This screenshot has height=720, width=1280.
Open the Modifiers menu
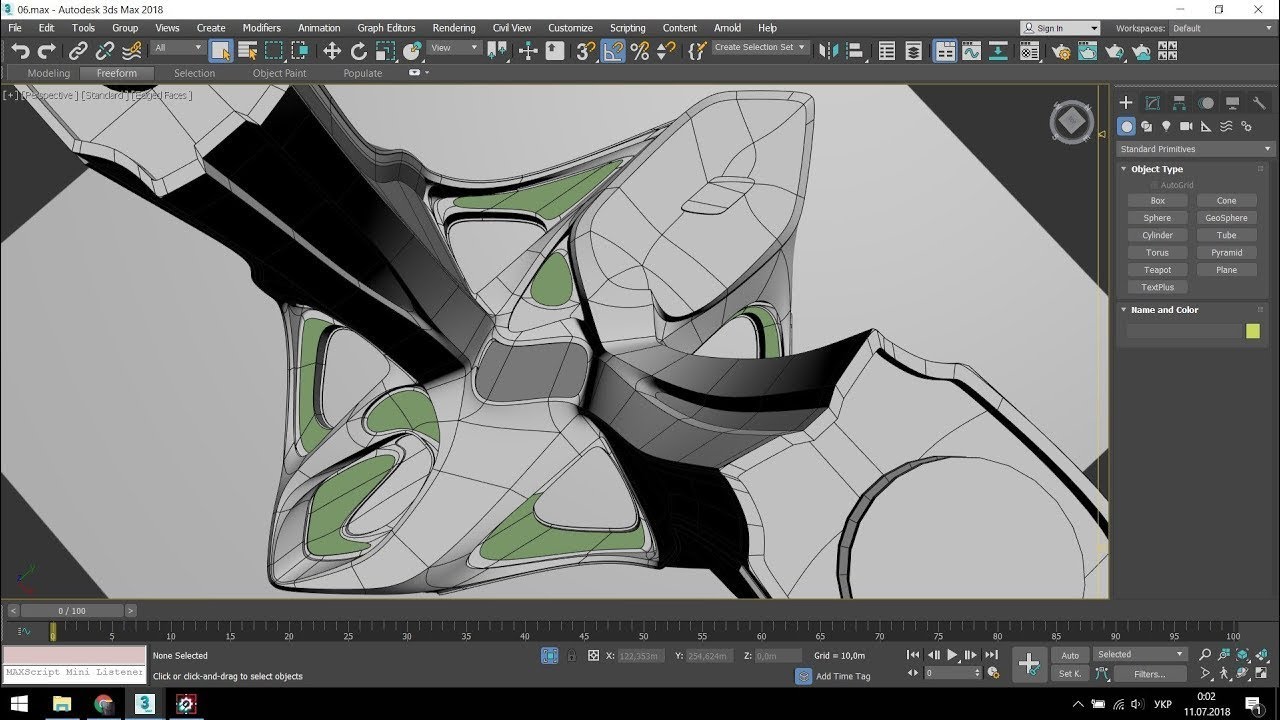click(x=262, y=28)
